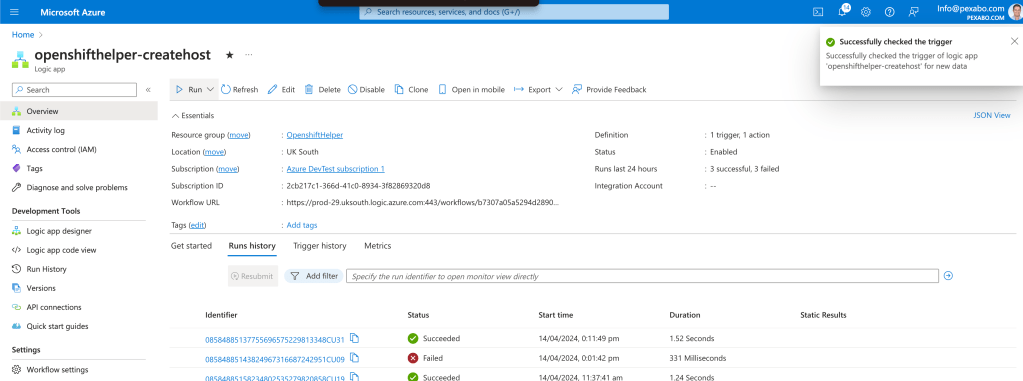Dismiss the trigger check notification
Viewport: 1023px width, 381px height.
[1014, 41]
